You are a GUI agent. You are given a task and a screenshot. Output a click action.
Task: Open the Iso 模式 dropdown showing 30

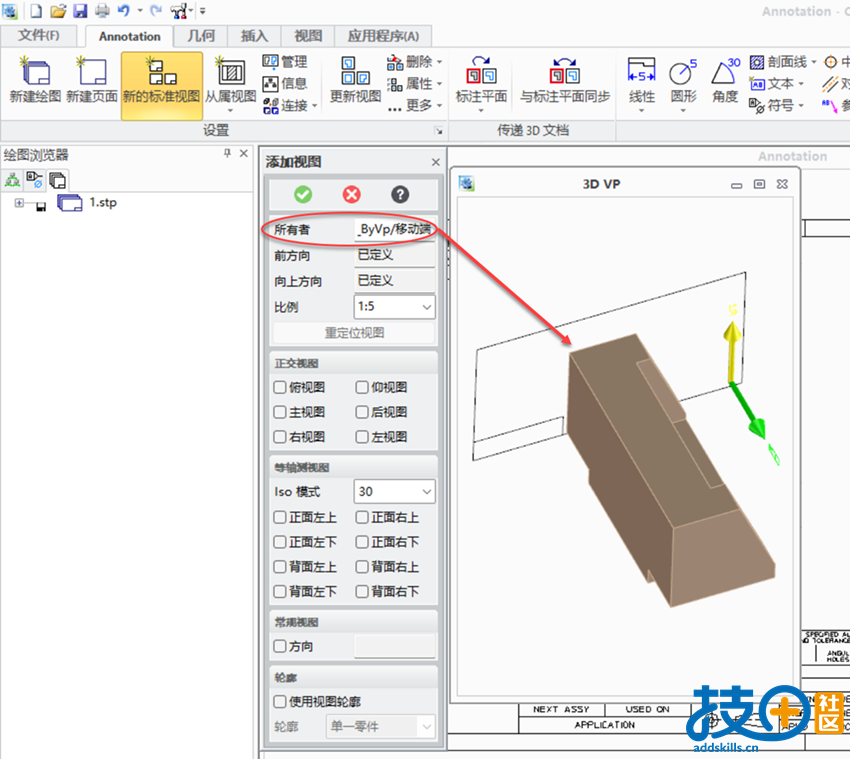pos(394,492)
